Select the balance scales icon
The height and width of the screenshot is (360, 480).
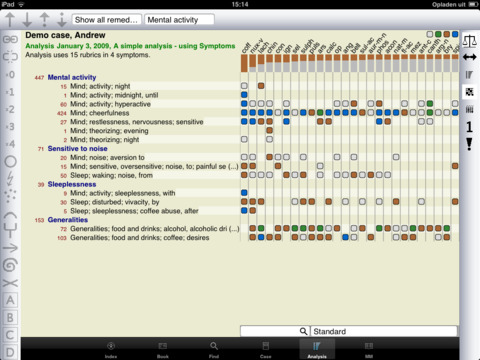pos(469,41)
